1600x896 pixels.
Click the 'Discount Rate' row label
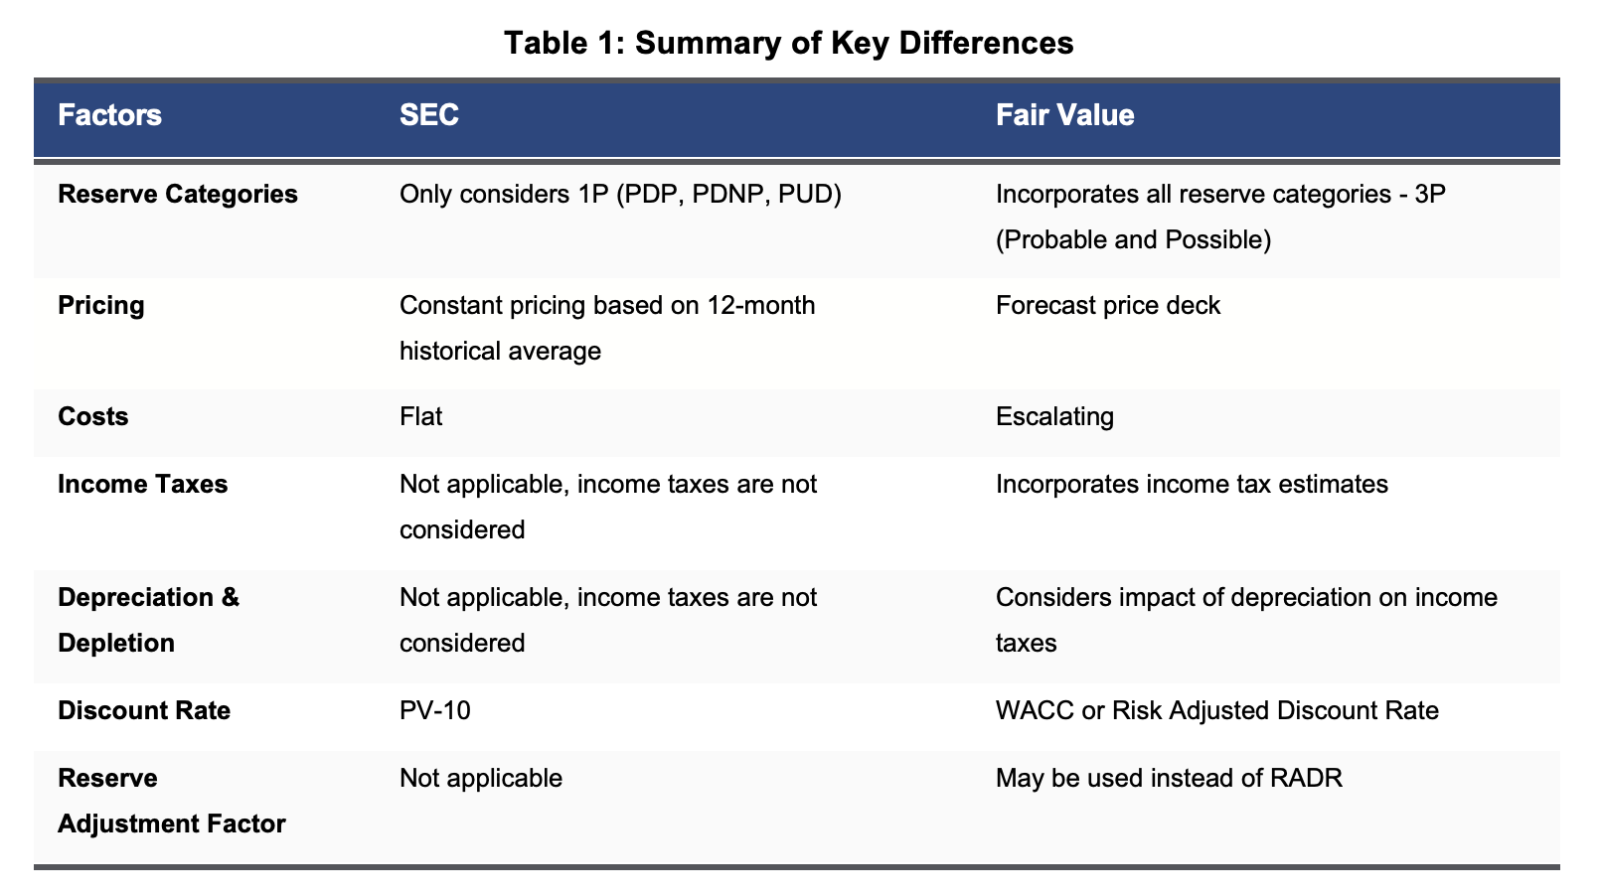point(144,711)
